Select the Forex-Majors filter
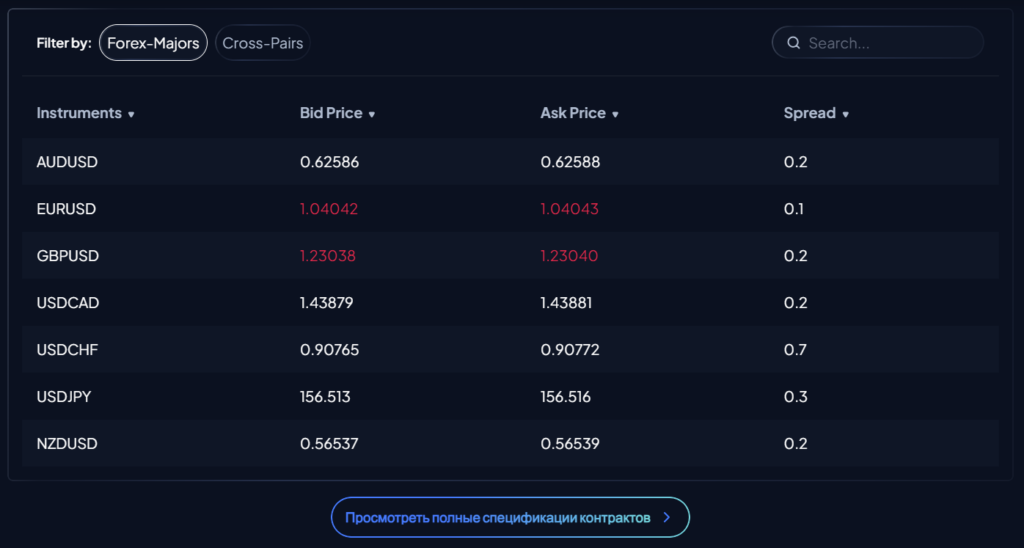The height and width of the screenshot is (548, 1024). pyautogui.click(x=153, y=43)
